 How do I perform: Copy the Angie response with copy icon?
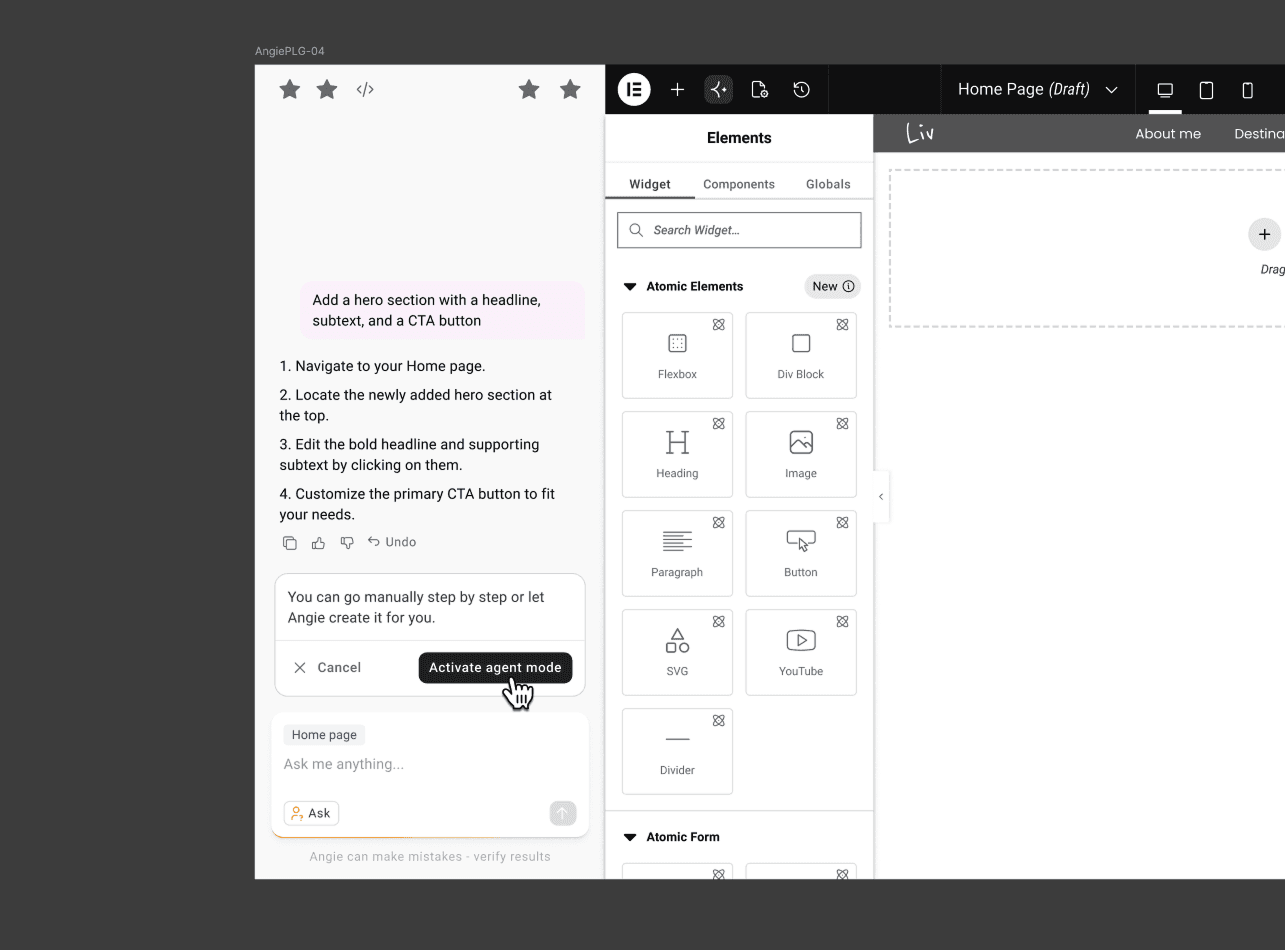coord(290,543)
